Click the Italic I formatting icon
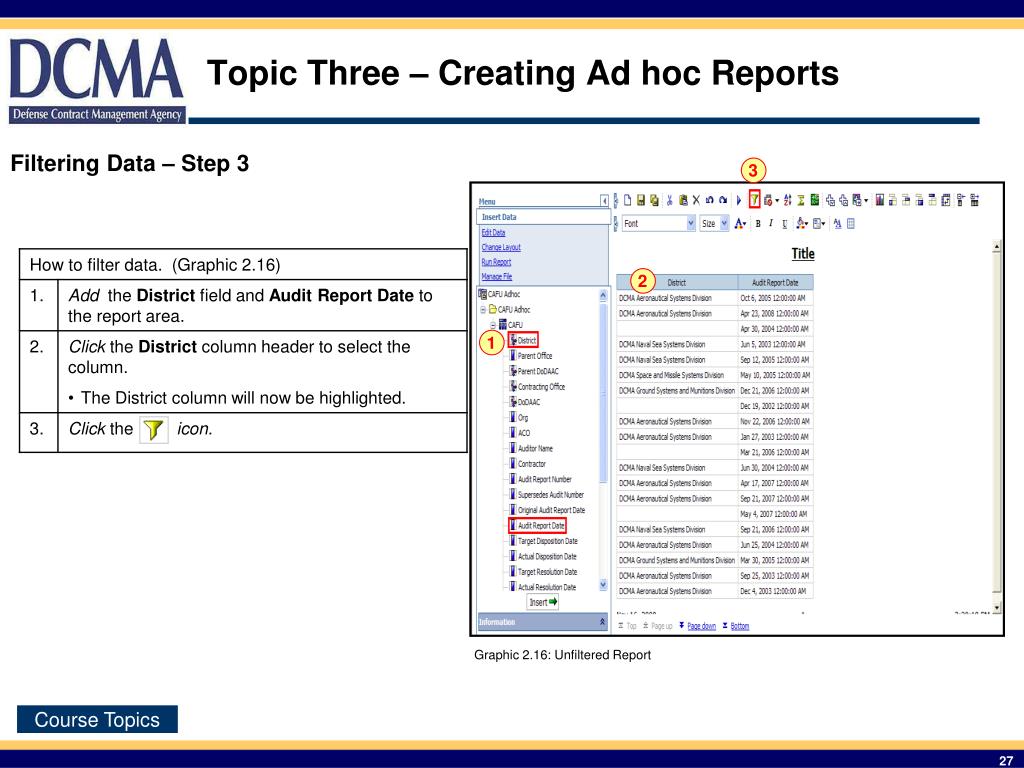This screenshot has height=768, width=1024. click(771, 223)
